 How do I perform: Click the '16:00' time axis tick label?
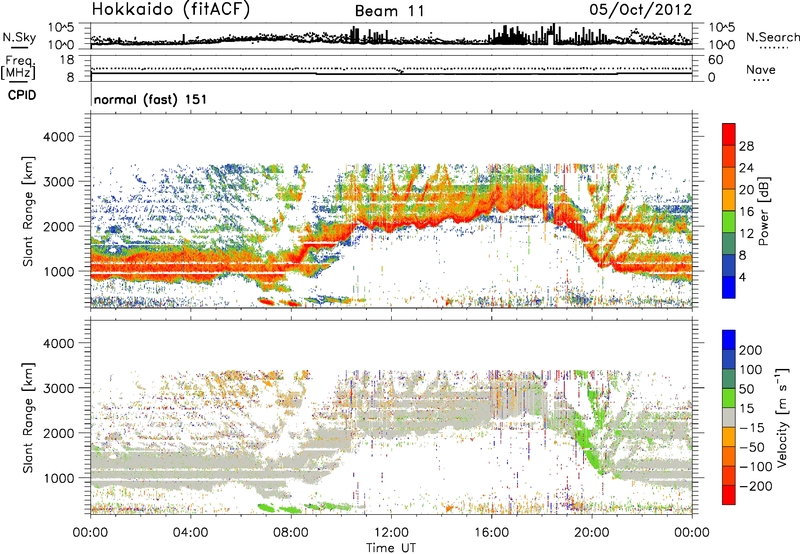point(491,533)
